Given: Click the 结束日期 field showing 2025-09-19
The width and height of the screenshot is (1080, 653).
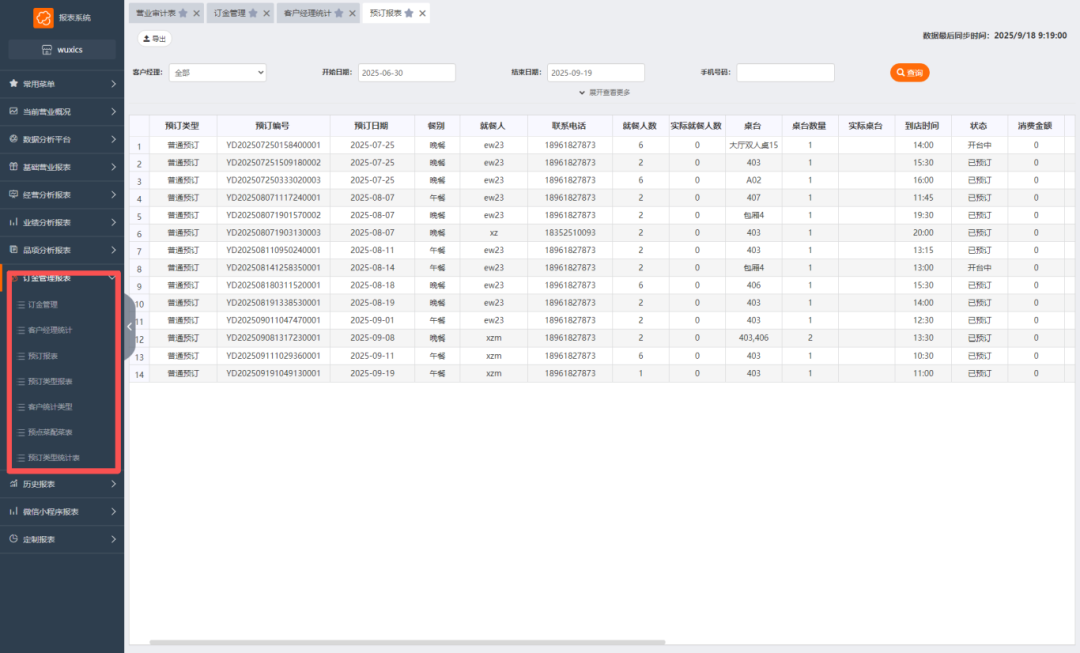Looking at the screenshot, I should pyautogui.click(x=596, y=72).
